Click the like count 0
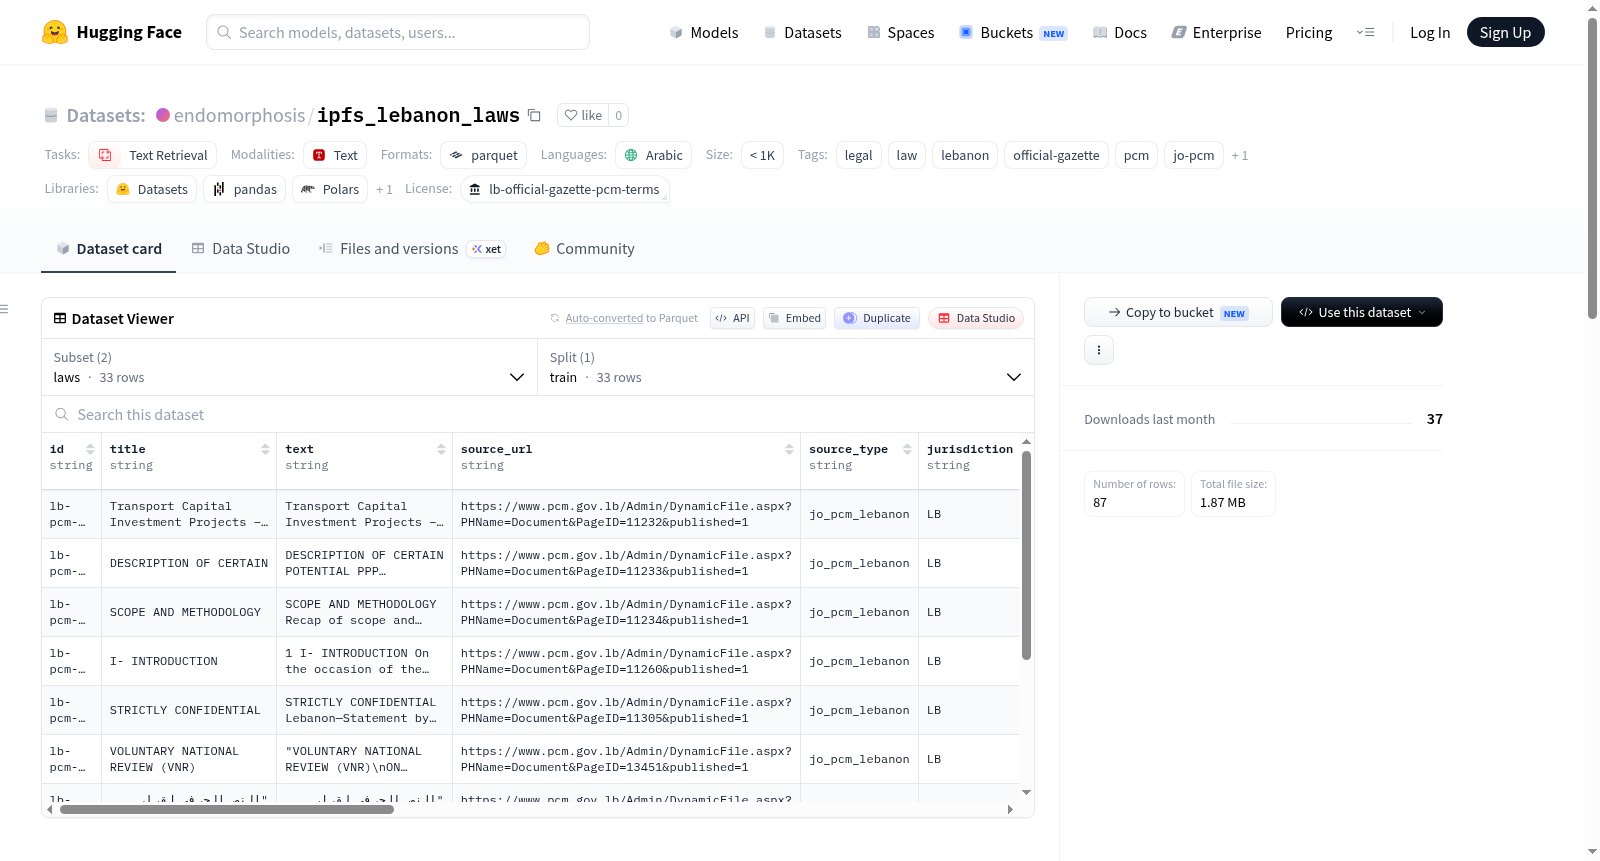 coord(619,115)
